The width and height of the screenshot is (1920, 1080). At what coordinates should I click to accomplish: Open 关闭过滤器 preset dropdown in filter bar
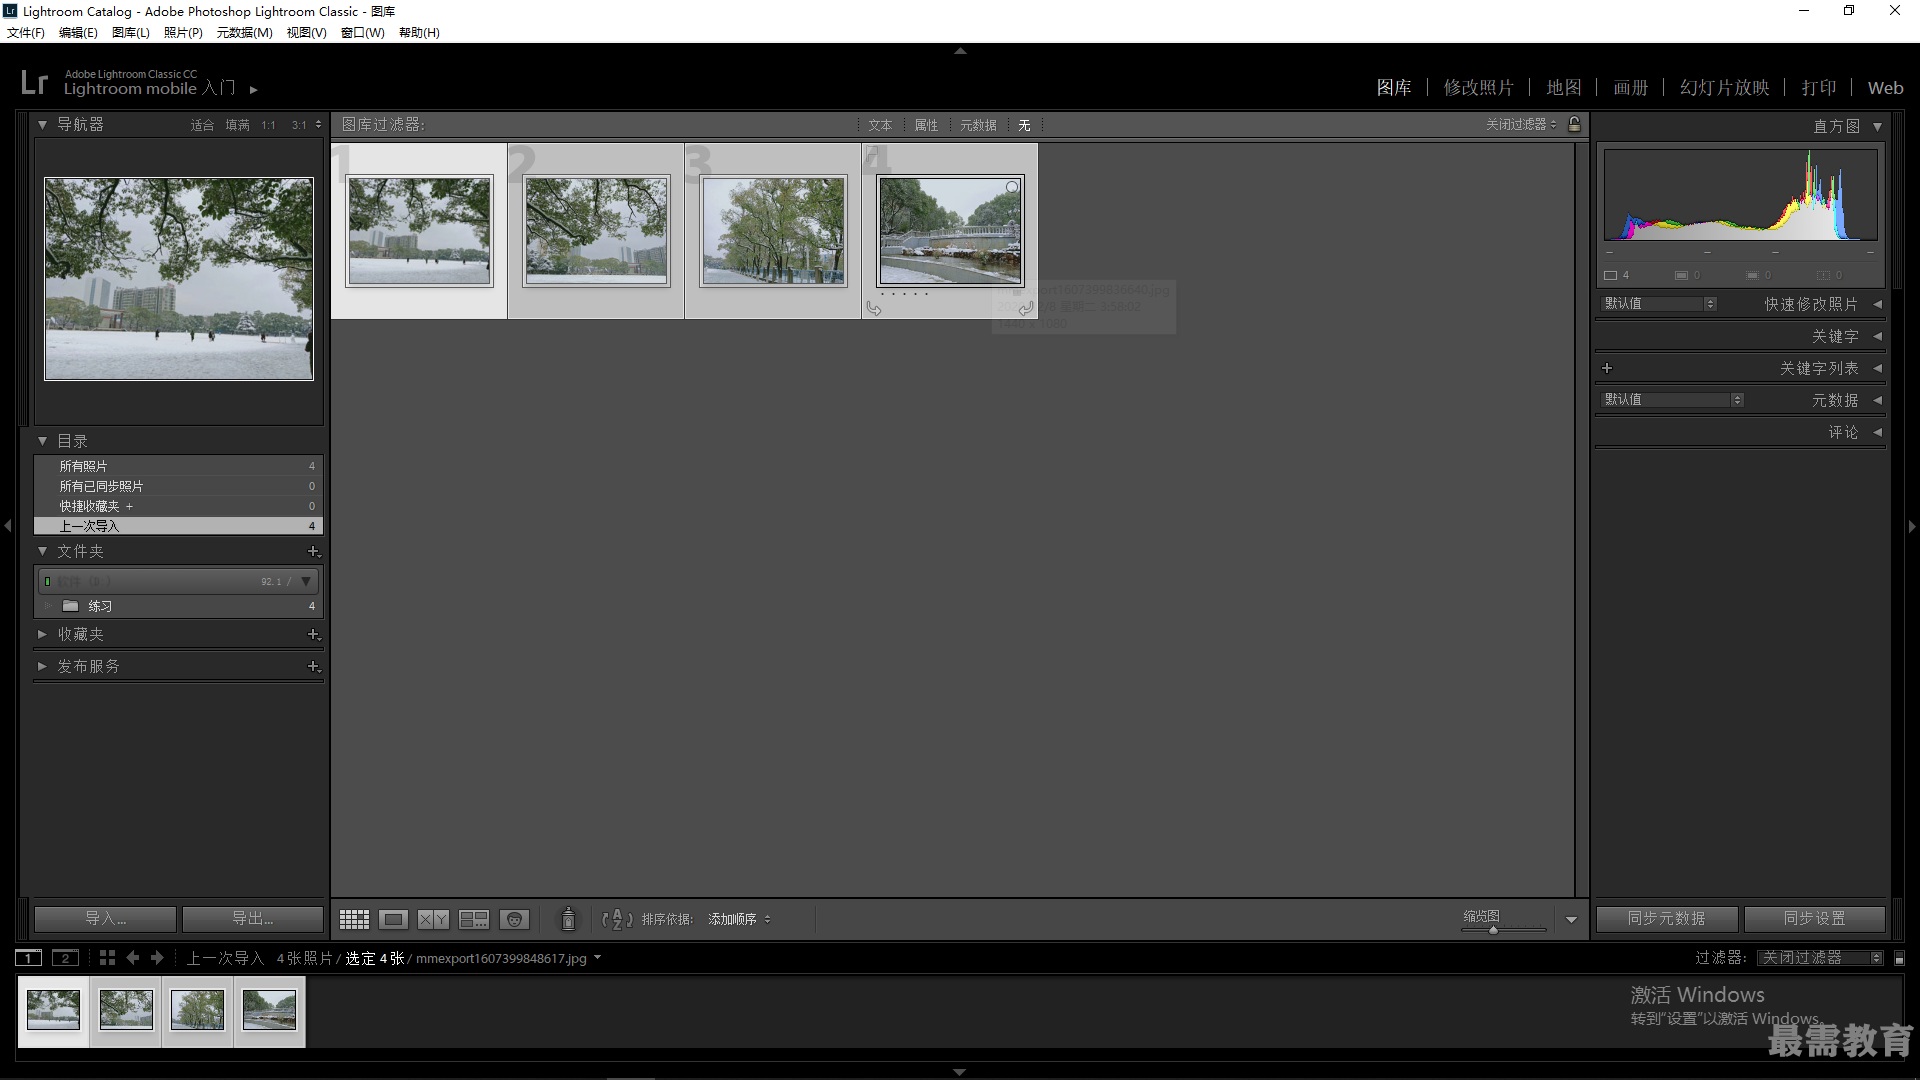(1521, 124)
